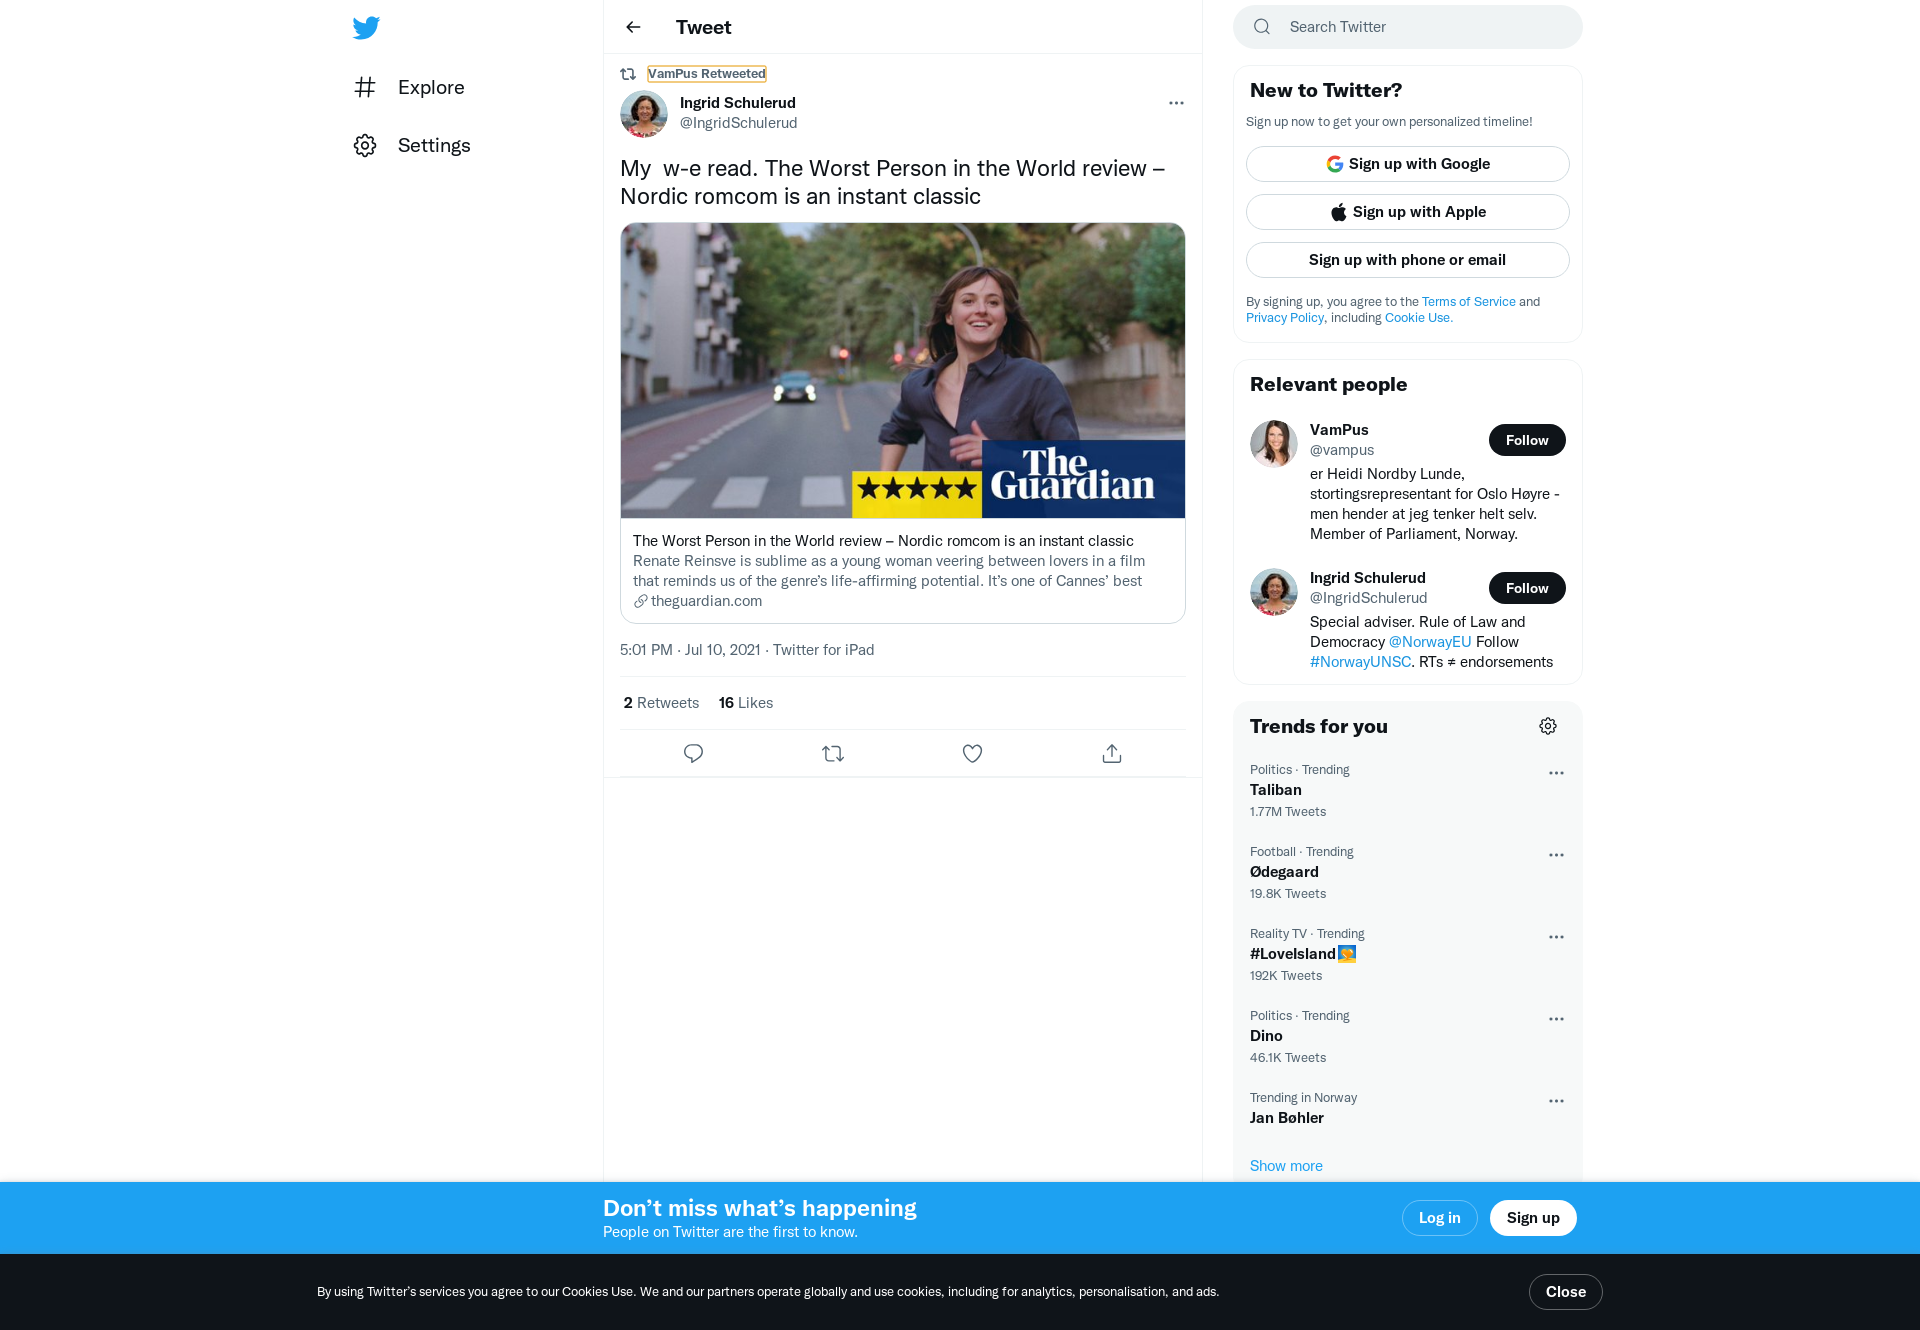Open Trends settings gear icon
This screenshot has width=1920, height=1330.
click(x=1548, y=726)
